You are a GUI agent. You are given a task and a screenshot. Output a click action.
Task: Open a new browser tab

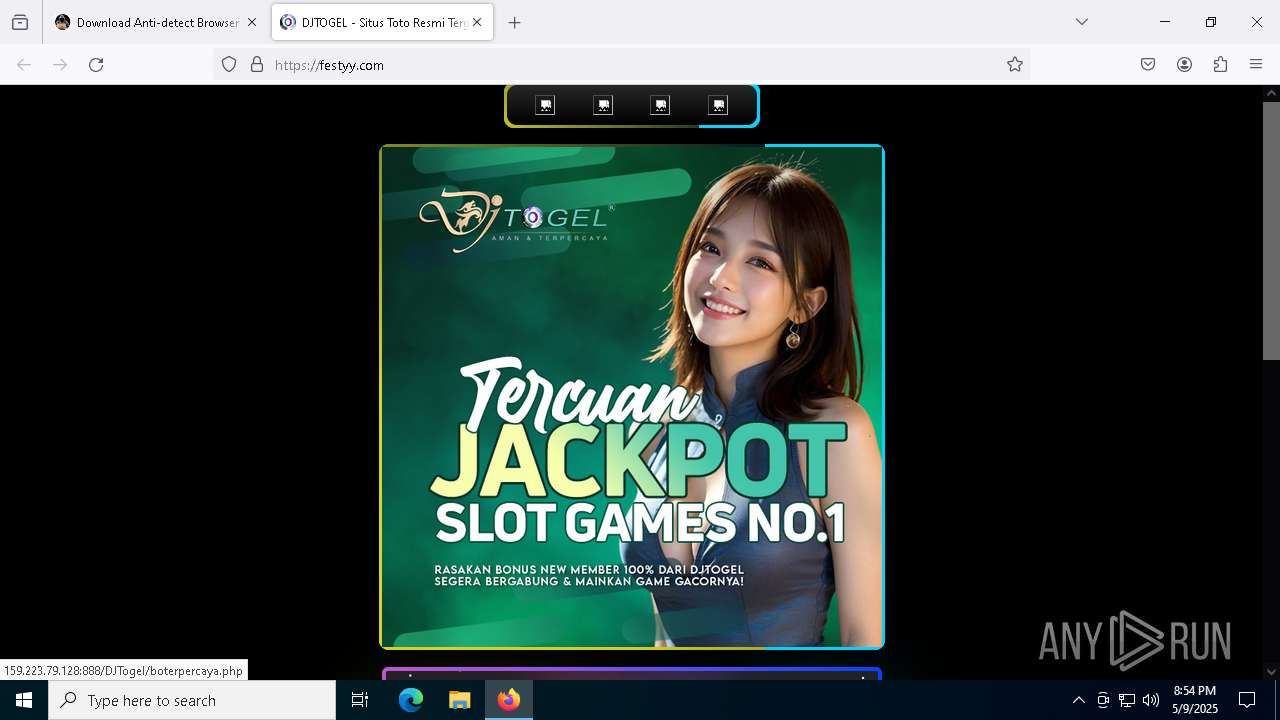coord(515,22)
